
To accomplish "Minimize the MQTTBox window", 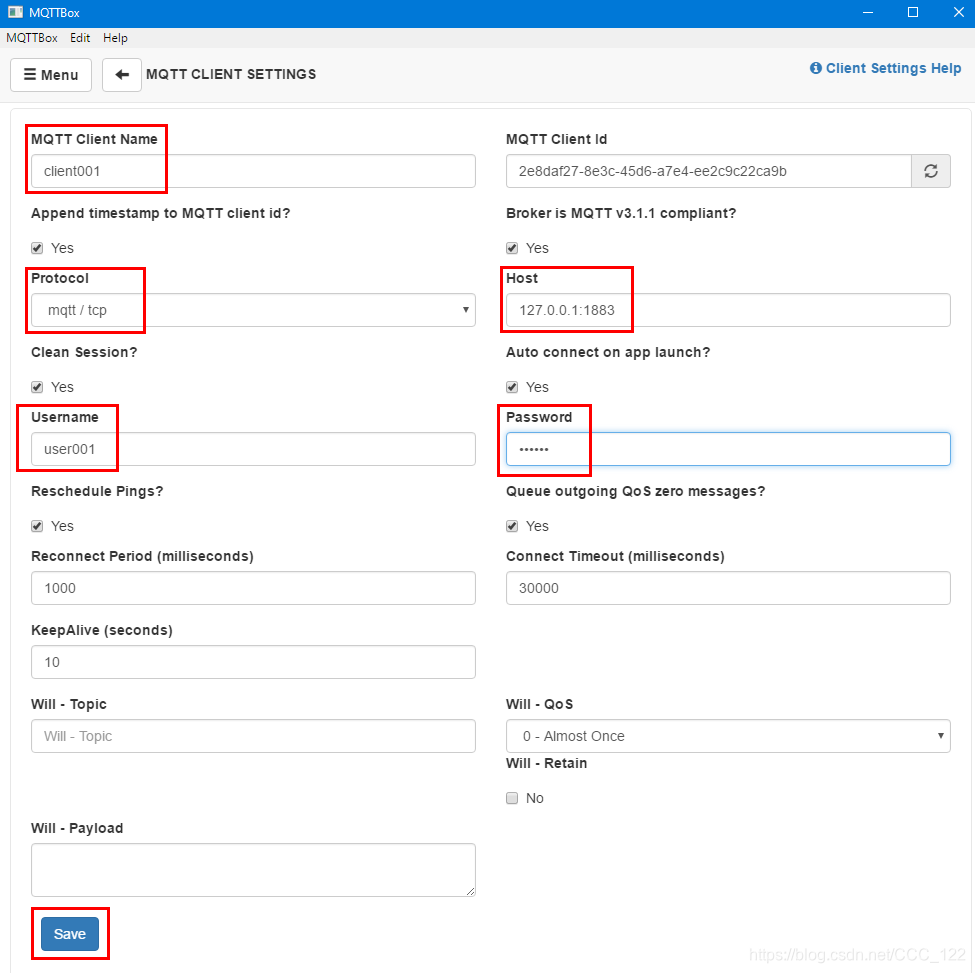I will pyautogui.click(x=868, y=12).
